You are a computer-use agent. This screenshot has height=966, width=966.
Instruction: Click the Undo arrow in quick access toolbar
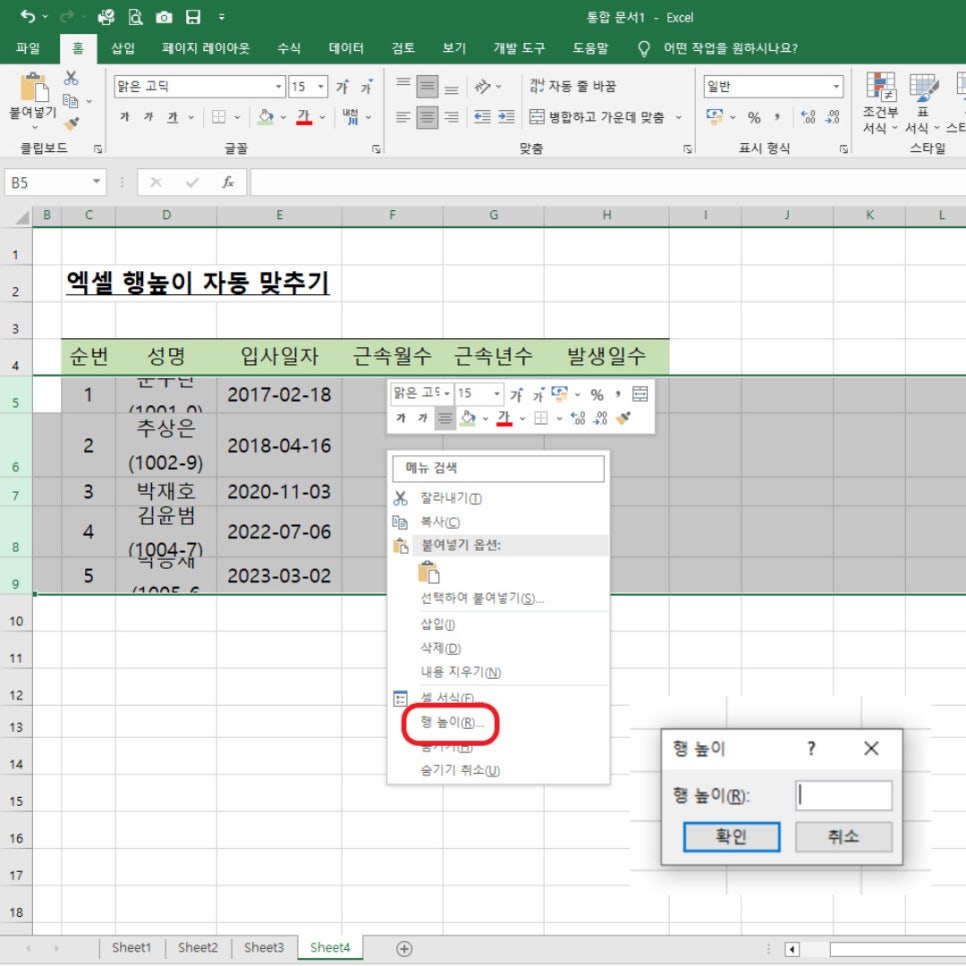tap(28, 17)
